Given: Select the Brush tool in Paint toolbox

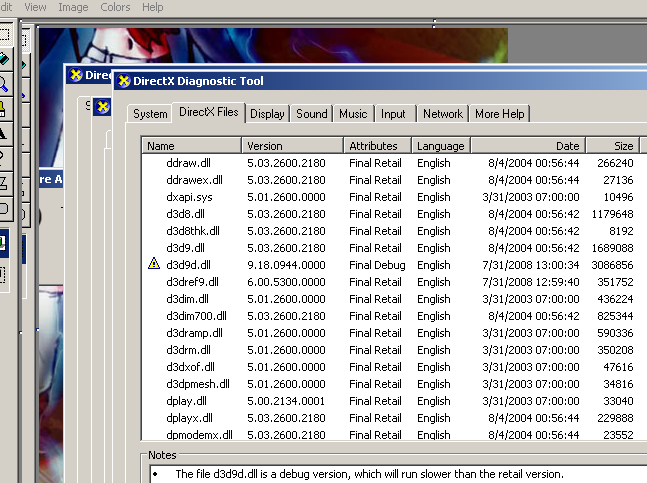Looking at the screenshot, I should tap(4, 108).
